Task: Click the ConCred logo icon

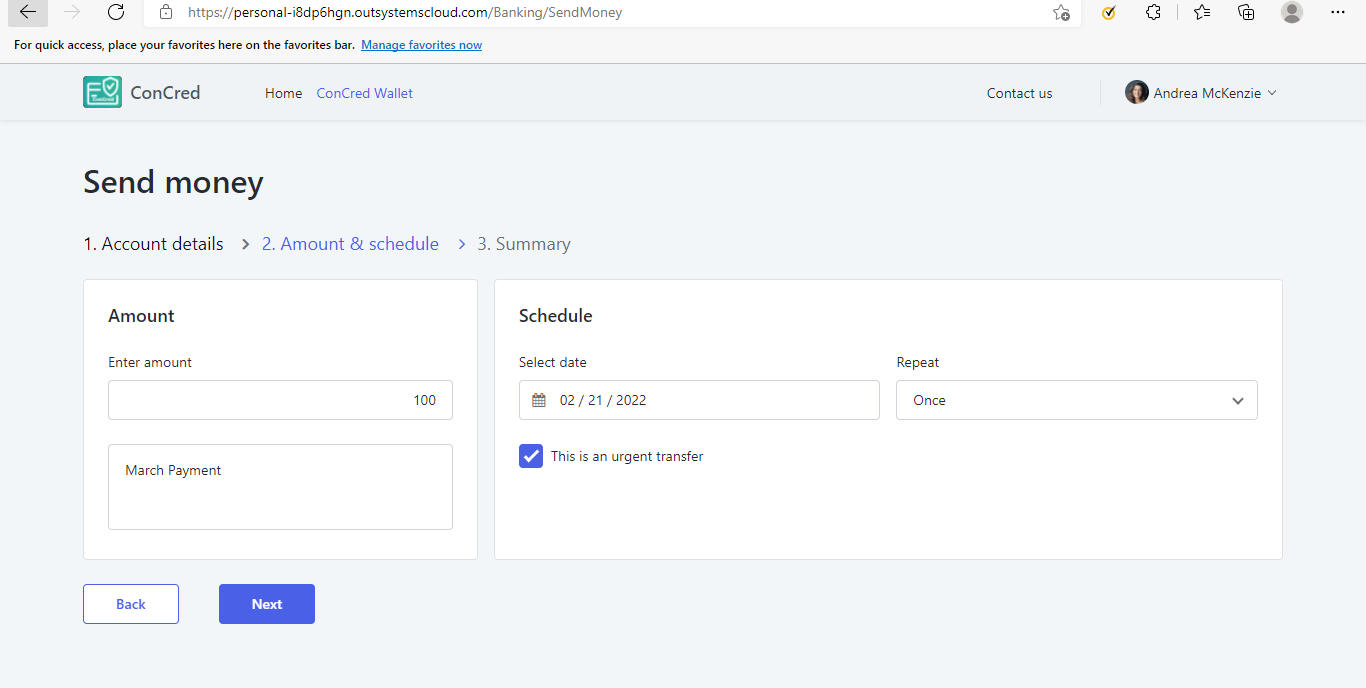Action: pyautogui.click(x=102, y=92)
